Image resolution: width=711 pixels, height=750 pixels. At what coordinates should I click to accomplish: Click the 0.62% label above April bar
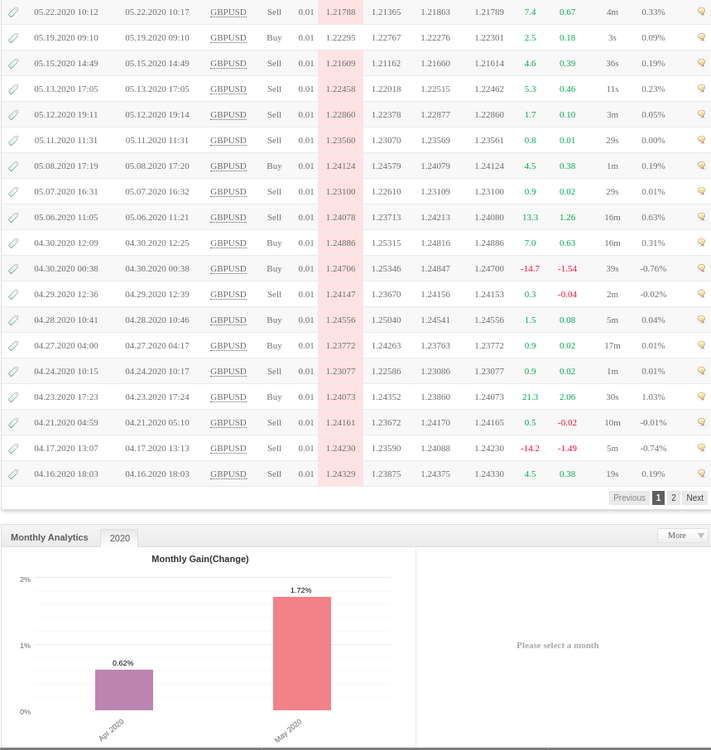point(123,663)
